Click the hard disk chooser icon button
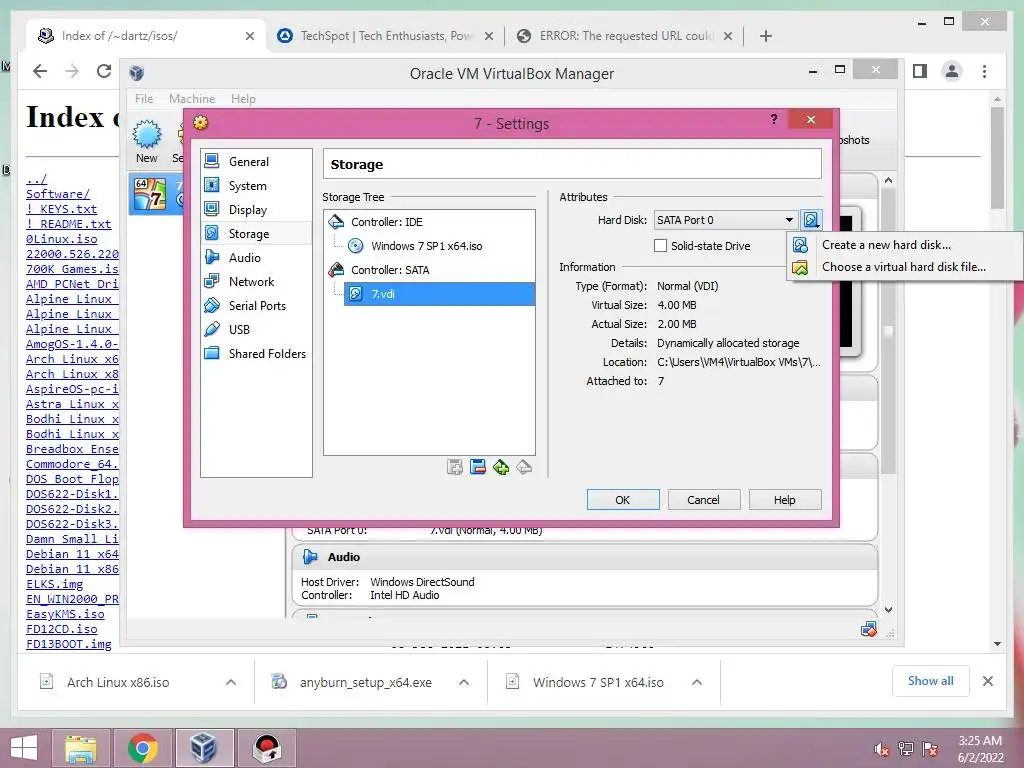Image resolution: width=1024 pixels, height=768 pixels. click(x=811, y=220)
